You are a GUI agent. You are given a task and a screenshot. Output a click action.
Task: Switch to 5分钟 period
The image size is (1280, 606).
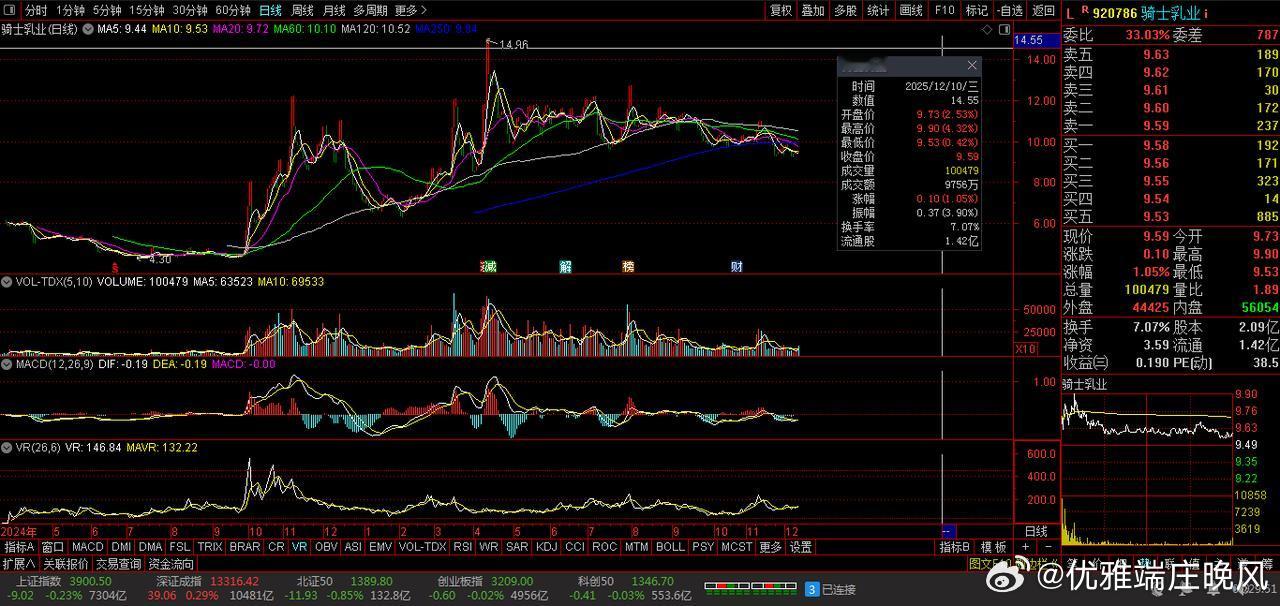107,10
